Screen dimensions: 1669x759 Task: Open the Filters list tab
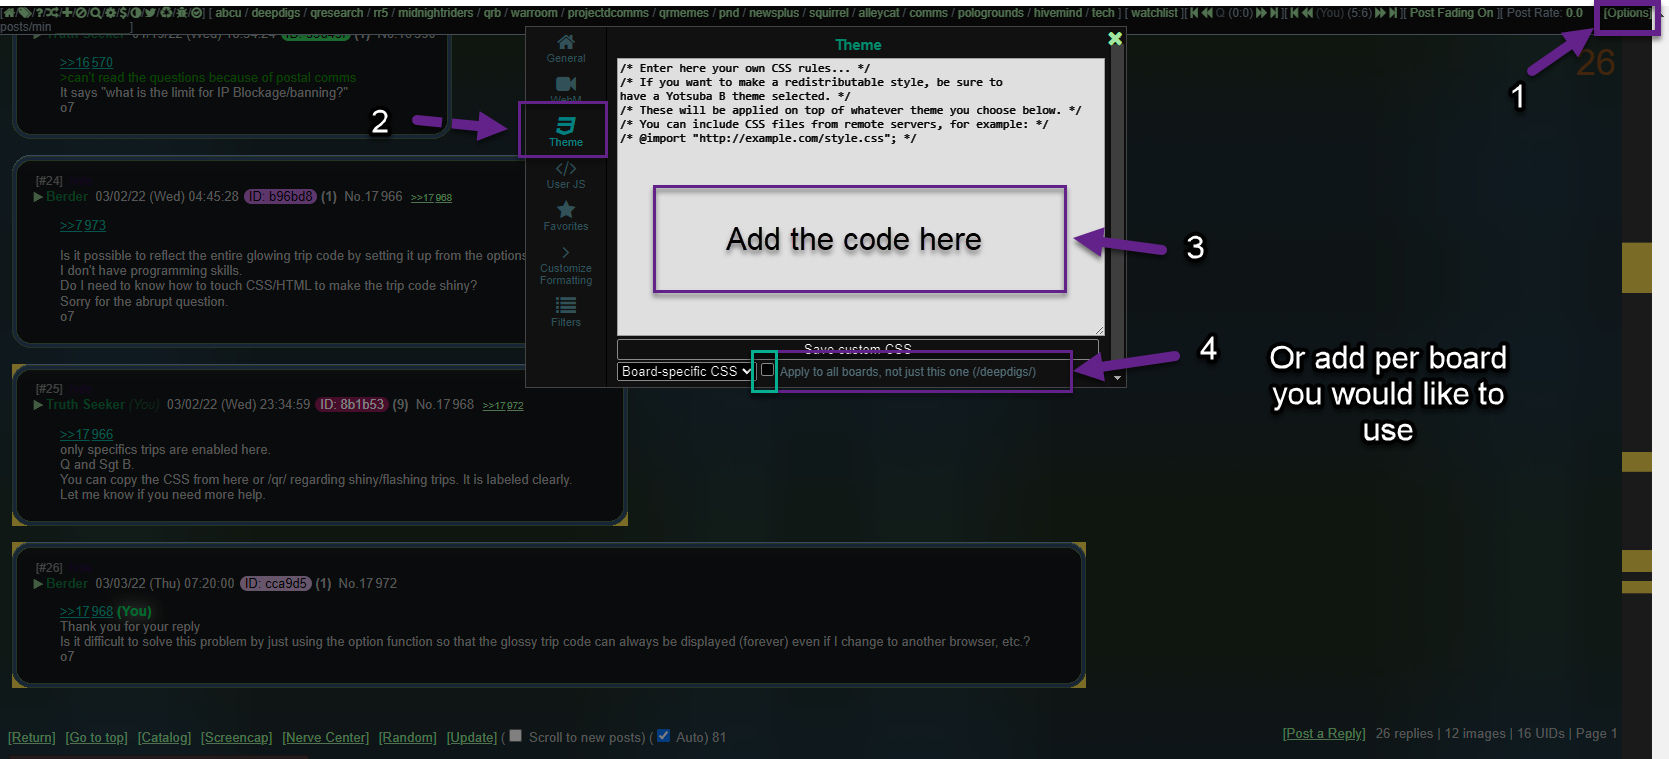point(565,311)
